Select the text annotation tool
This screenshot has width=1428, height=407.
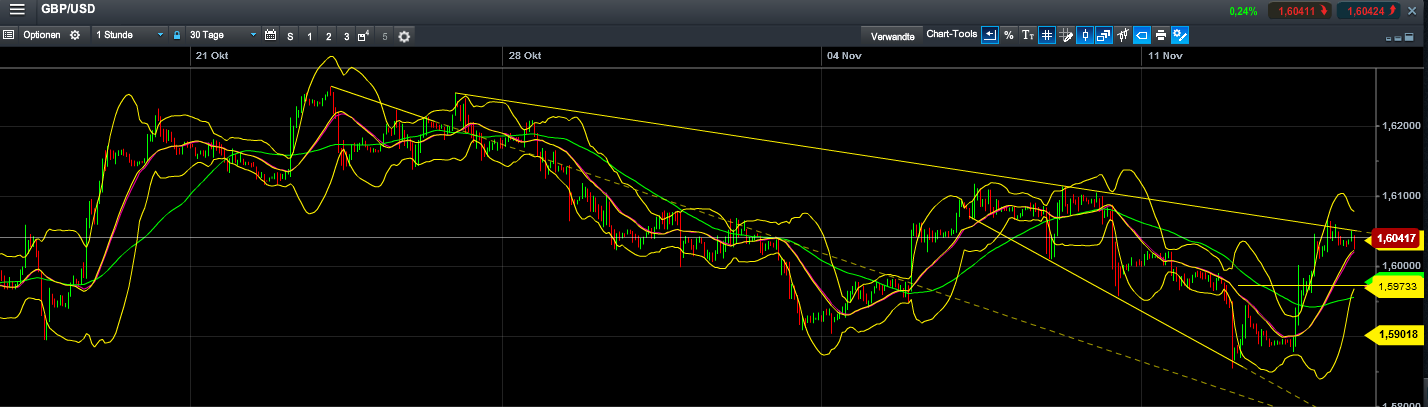pos(1028,35)
